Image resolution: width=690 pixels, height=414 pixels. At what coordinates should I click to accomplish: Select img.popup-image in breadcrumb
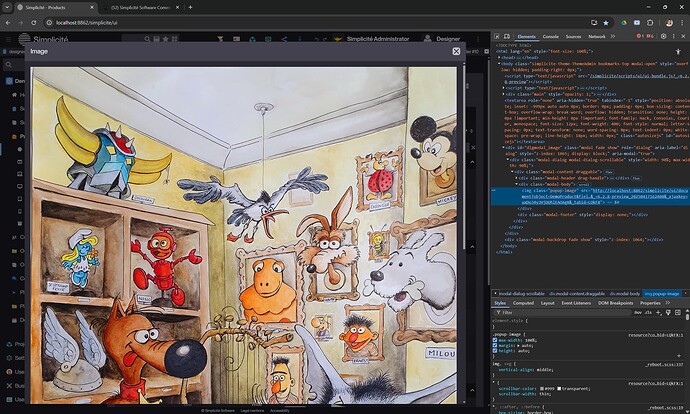coord(662,293)
